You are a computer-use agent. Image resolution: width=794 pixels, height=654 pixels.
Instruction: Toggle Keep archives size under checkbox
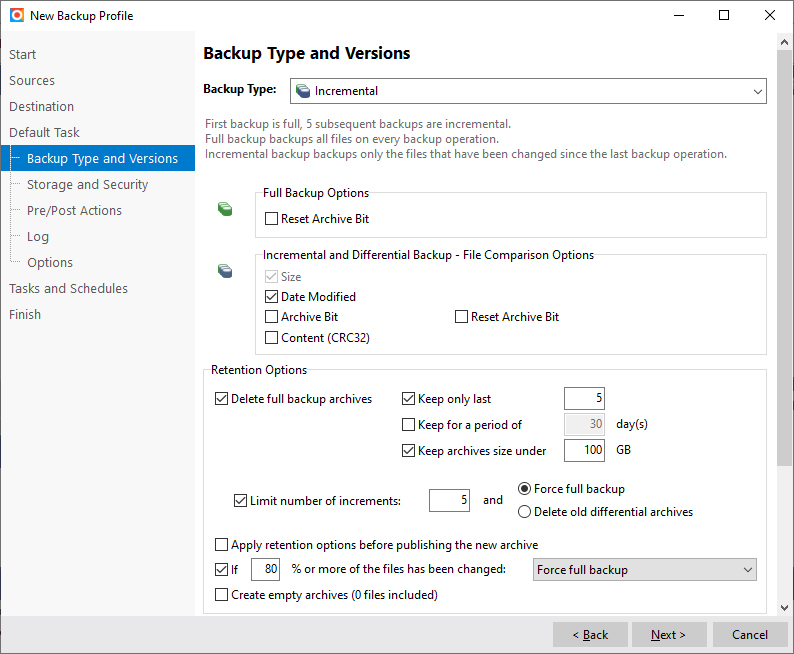point(408,451)
